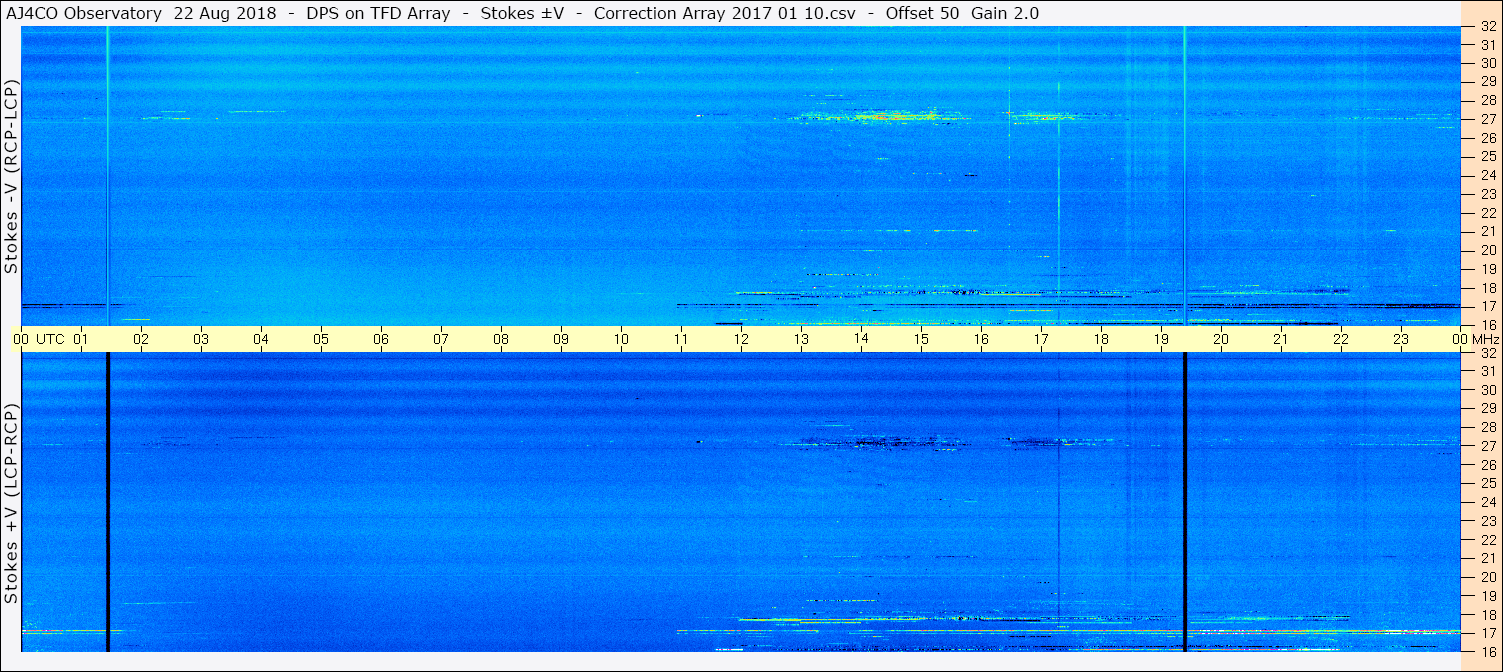Image resolution: width=1503 pixels, height=672 pixels.
Task: Click the 32 MHz label of the Stokes +V panel
Action: click(x=1488, y=353)
